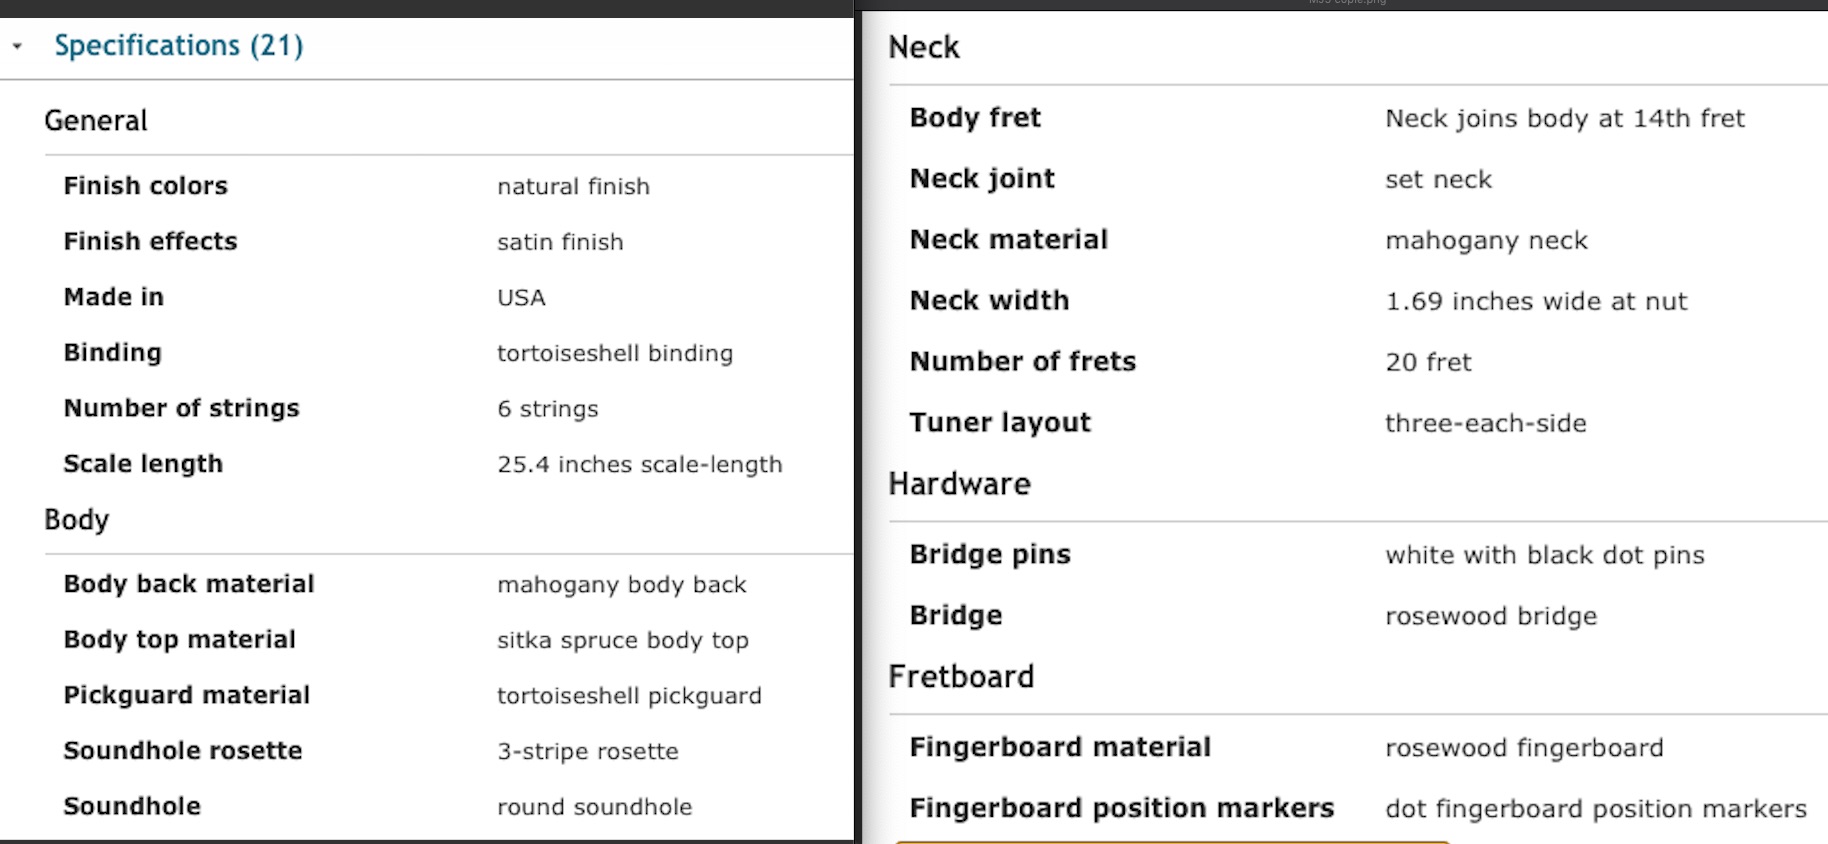
Task: Click the Bridge pins label
Action: [x=990, y=555]
